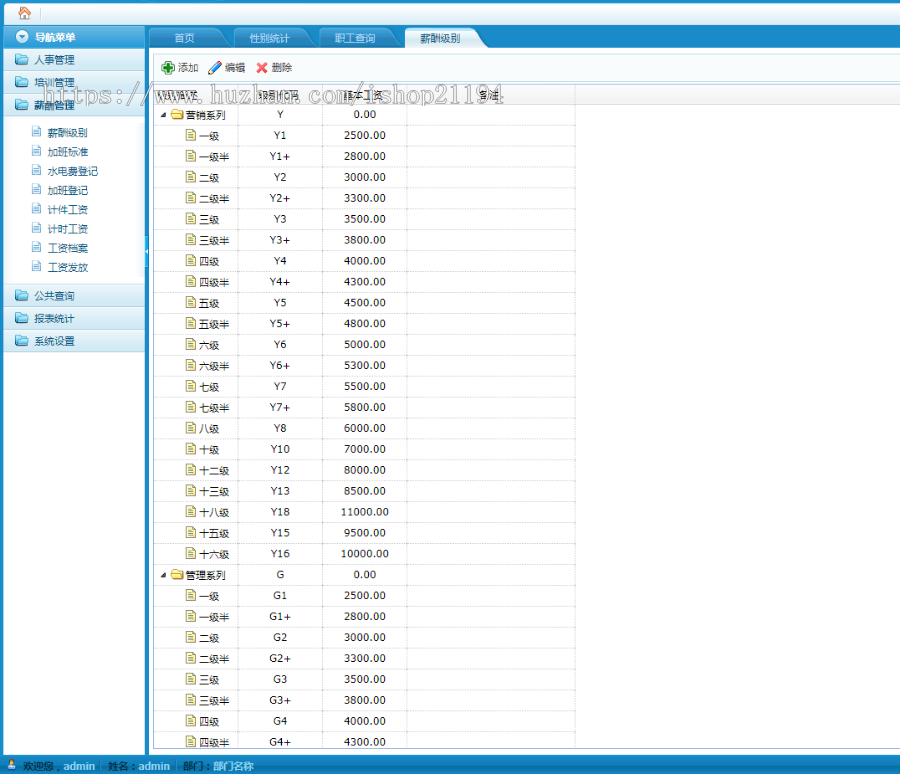Viewport: 900px width, 774px height.
Task: Click the page icon of row Y1
Action: click(191, 135)
